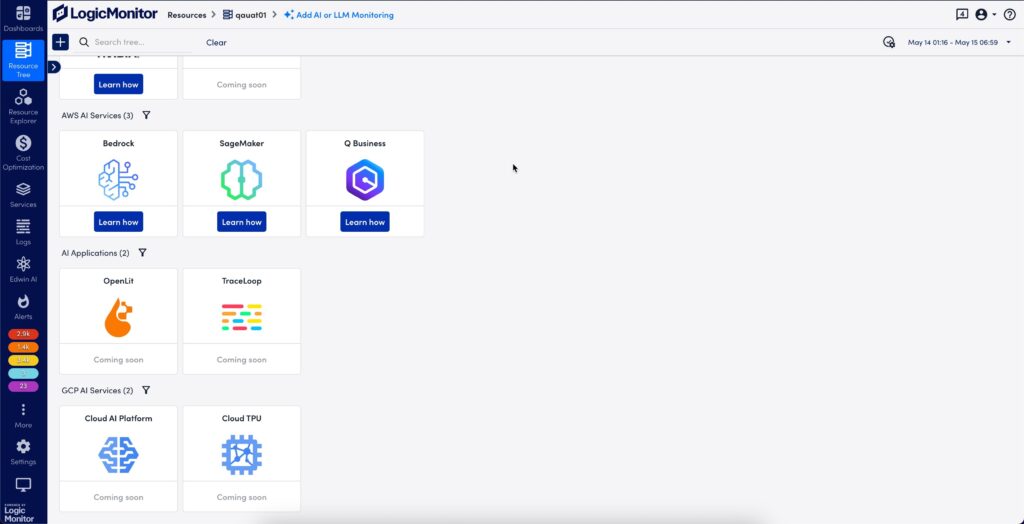
Task: Open Logs from sidebar
Action: (23, 232)
